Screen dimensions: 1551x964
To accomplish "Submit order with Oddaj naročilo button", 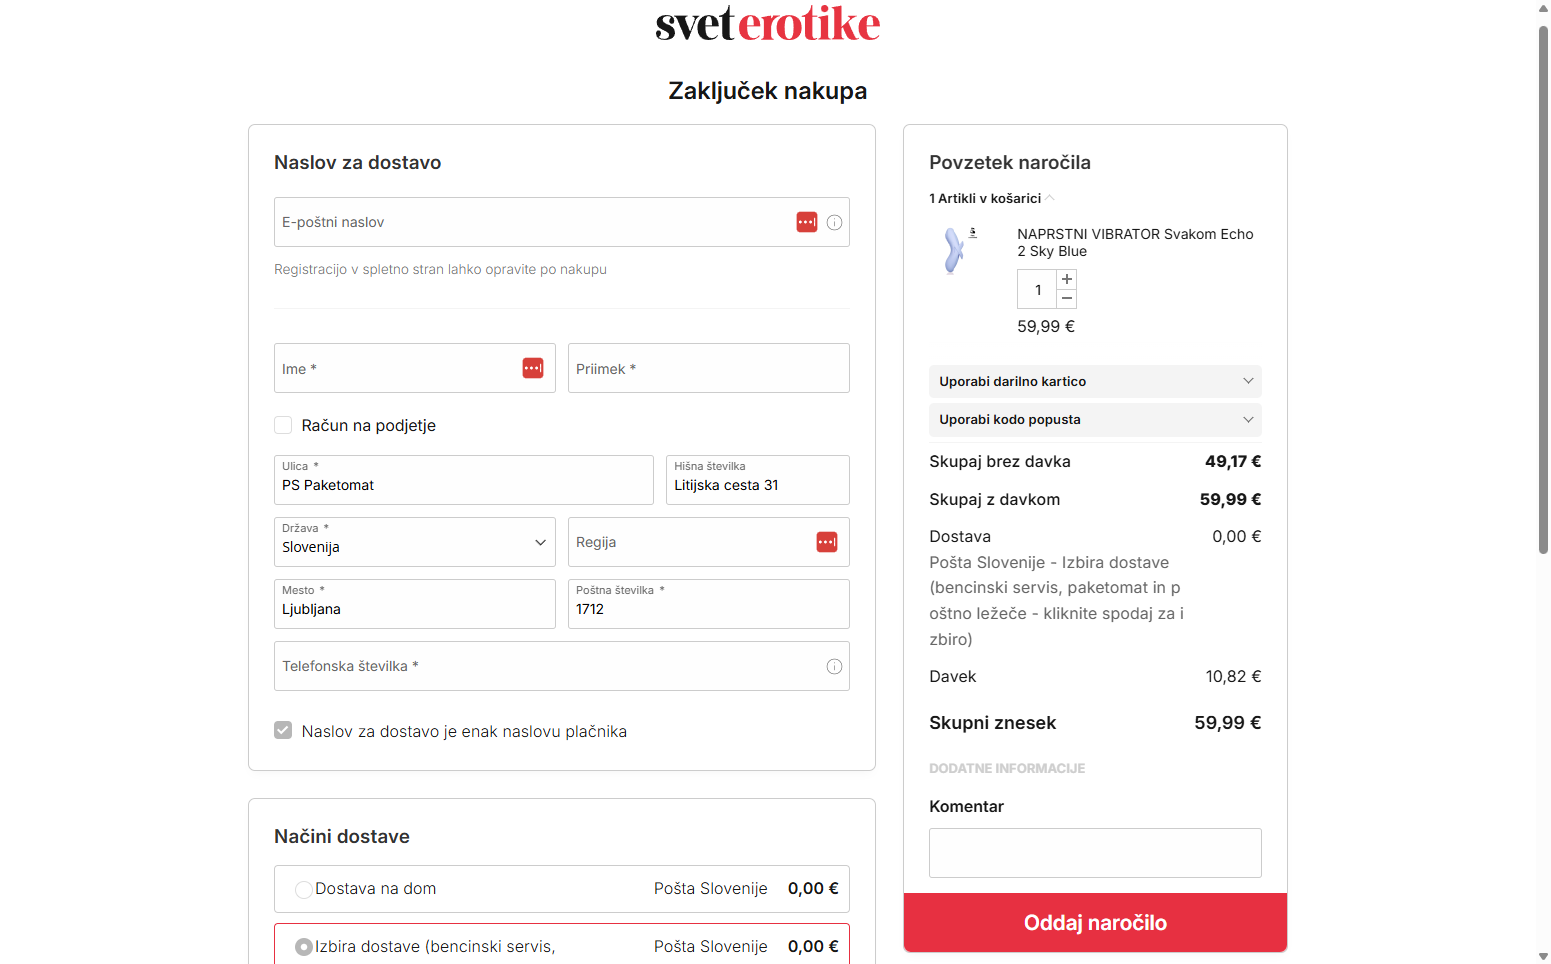I will click(x=1095, y=922).
